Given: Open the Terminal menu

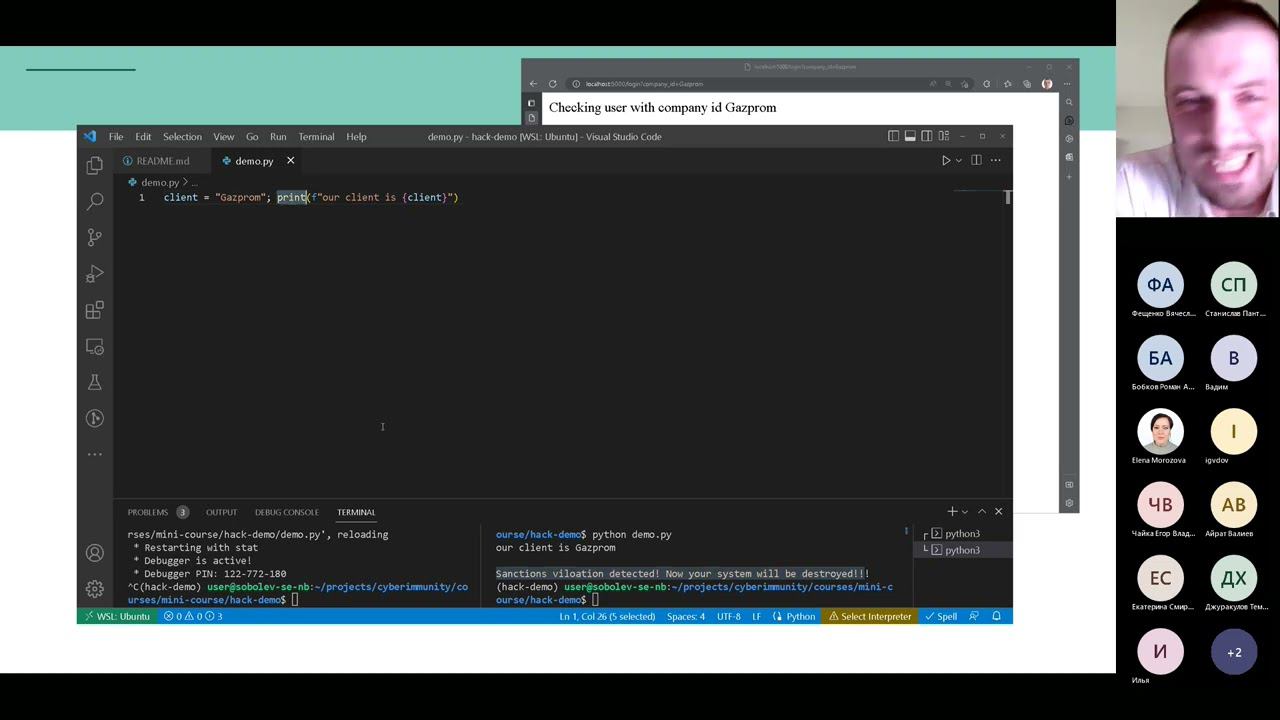Looking at the screenshot, I should [316, 136].
